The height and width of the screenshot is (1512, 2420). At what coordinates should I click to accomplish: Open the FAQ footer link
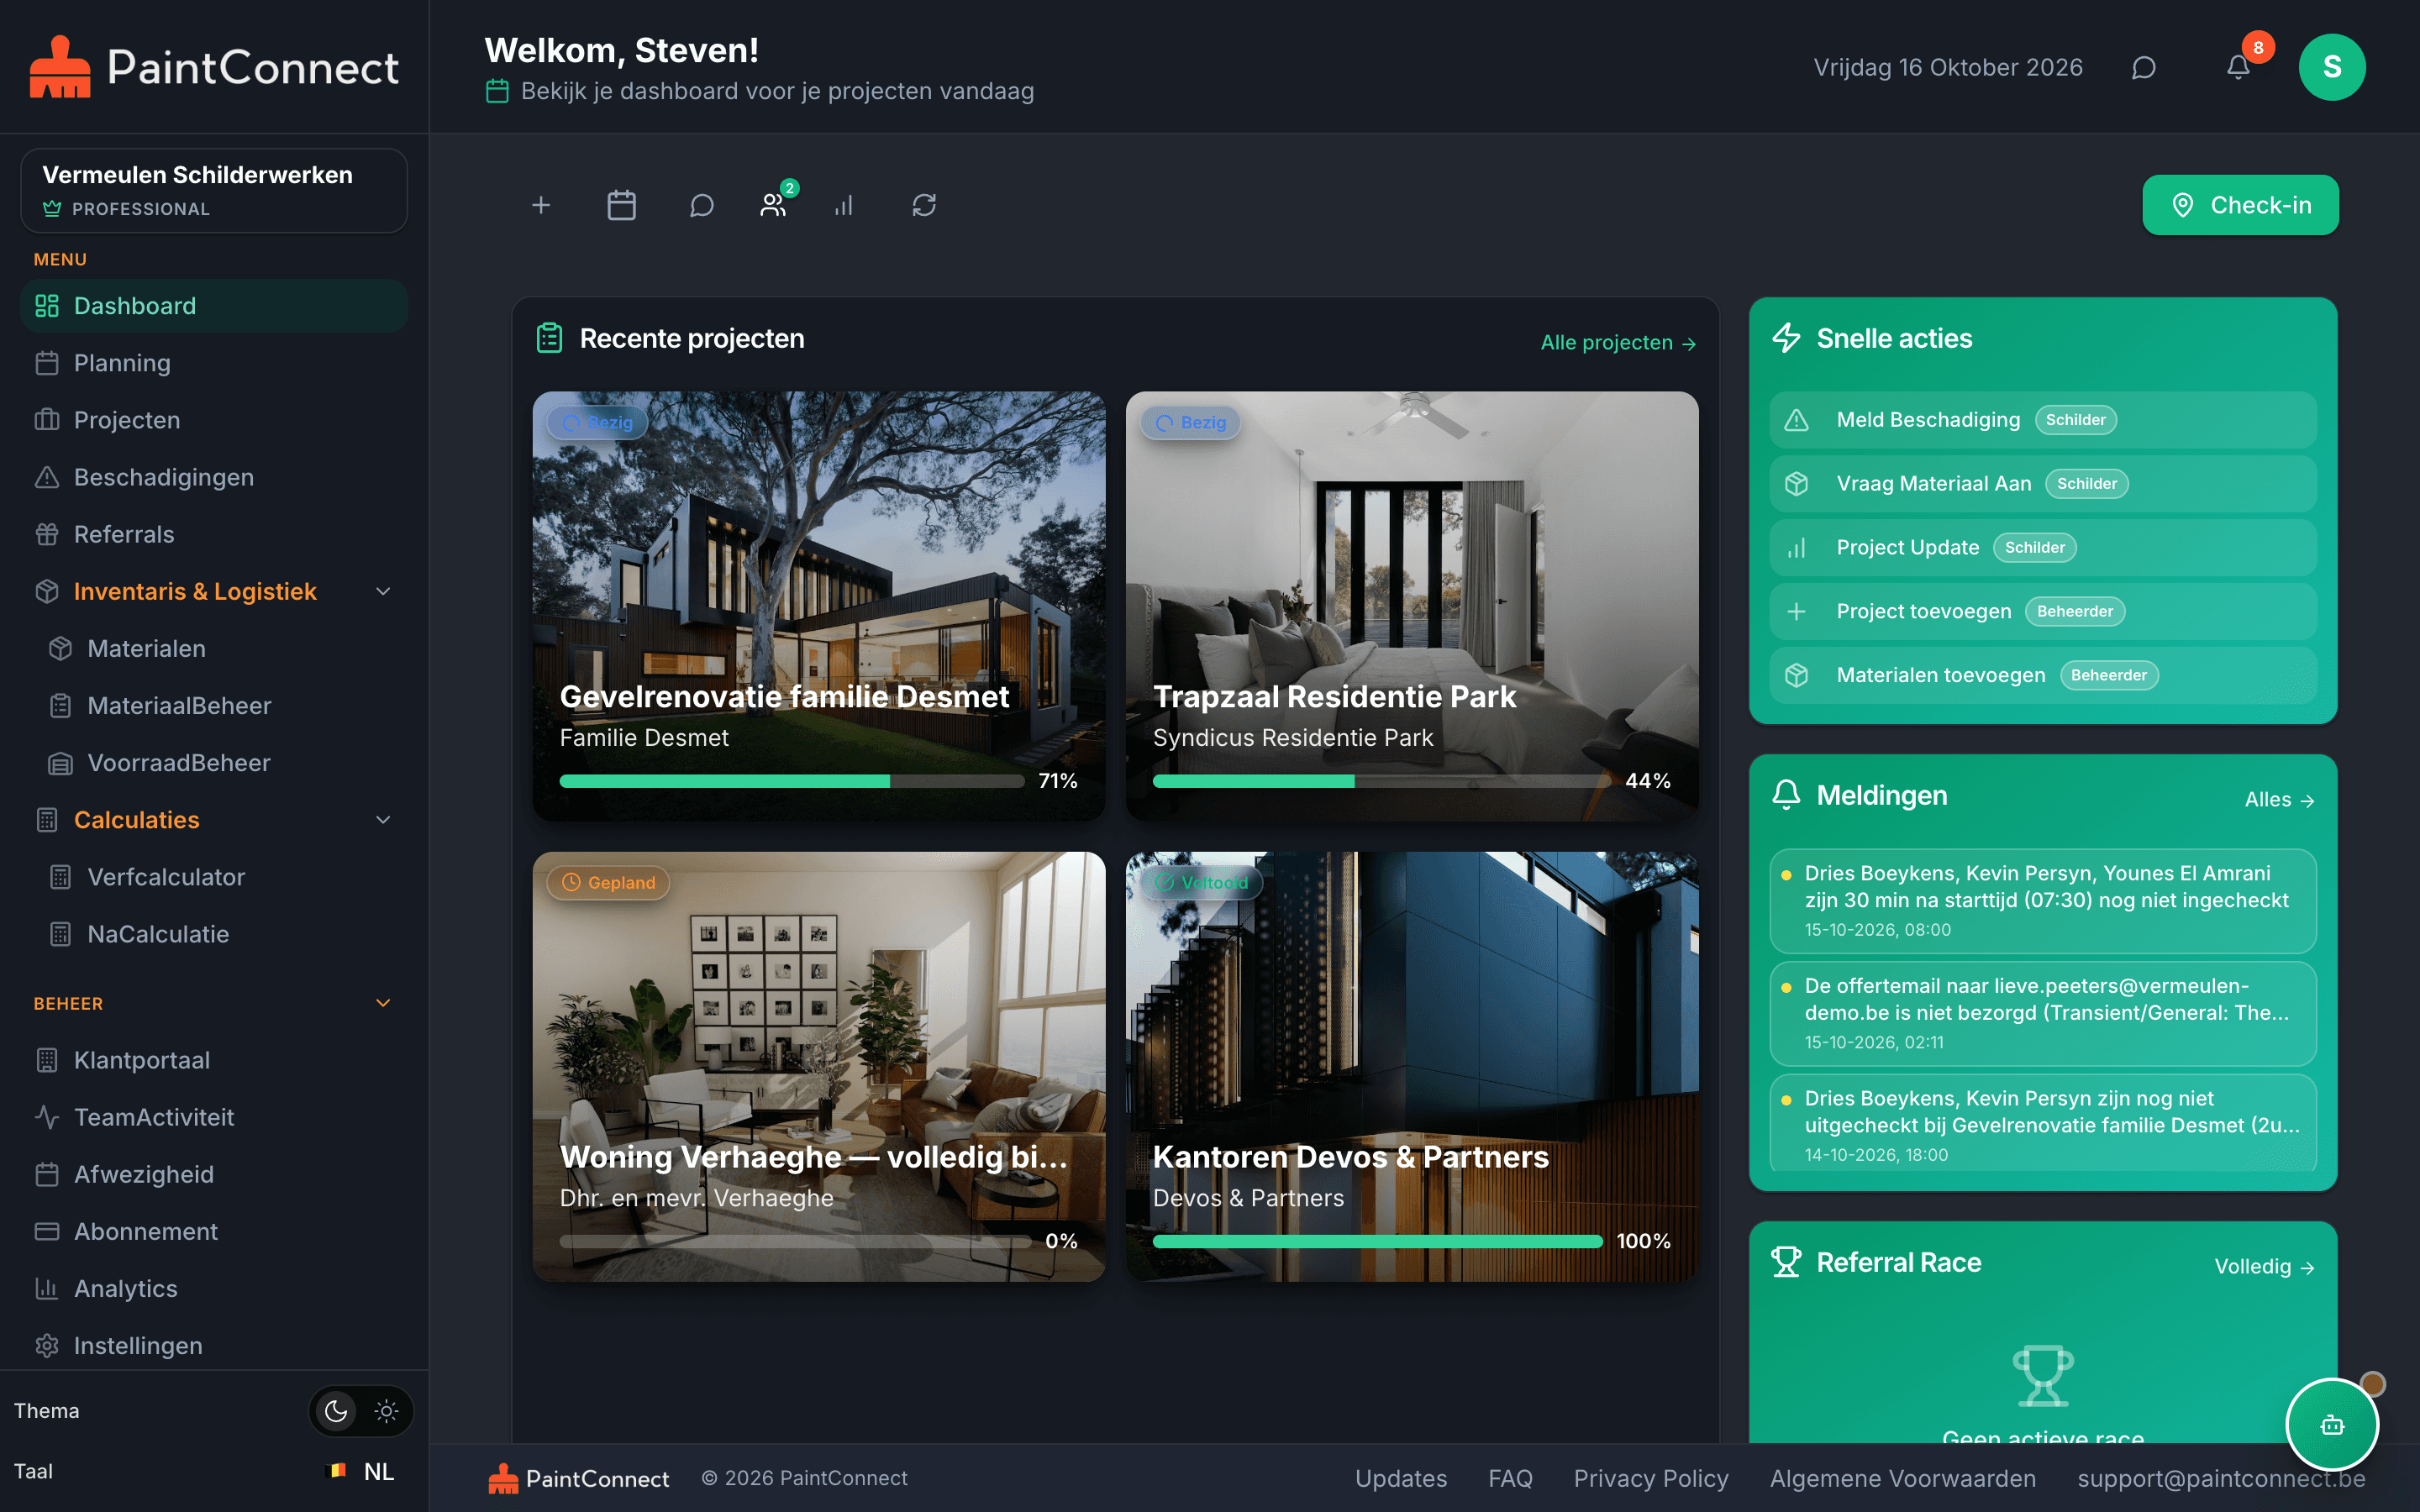1510,1478
